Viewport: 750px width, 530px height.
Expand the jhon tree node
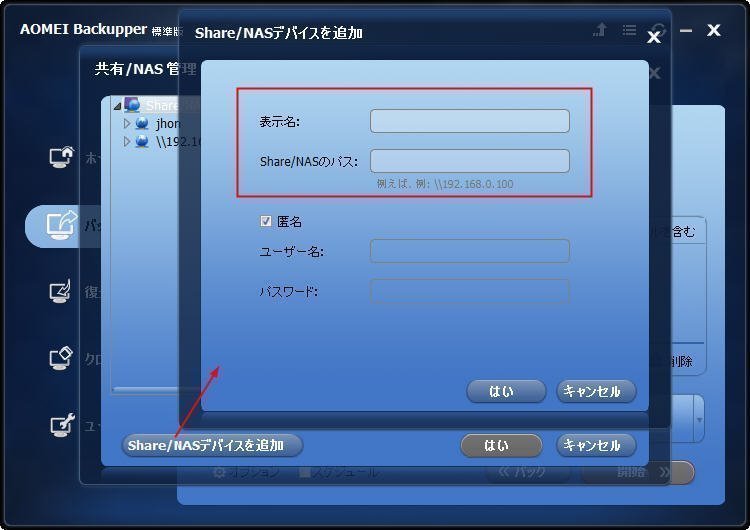click(126, 123)
